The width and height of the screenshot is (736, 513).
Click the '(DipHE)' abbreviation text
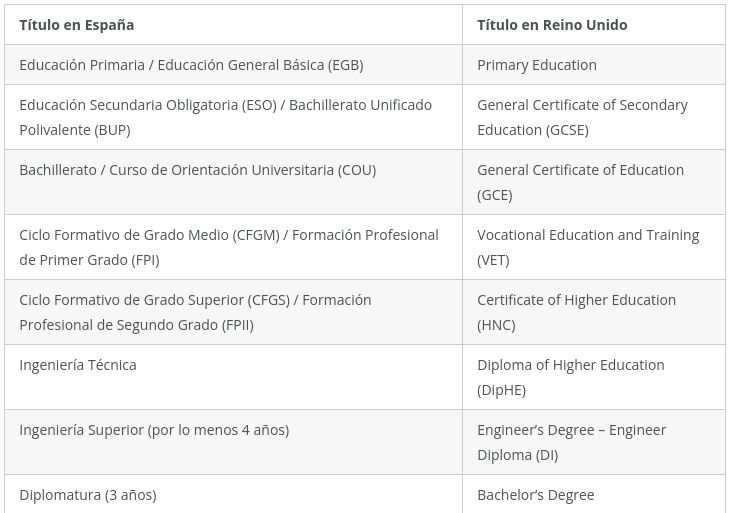pos(501,390)
